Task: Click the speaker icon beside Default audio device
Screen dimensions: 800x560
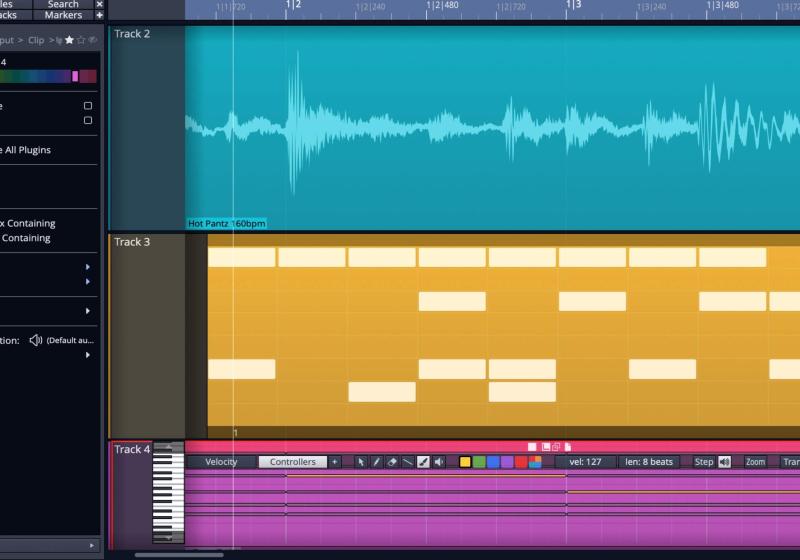Action: tap(35, 340)
